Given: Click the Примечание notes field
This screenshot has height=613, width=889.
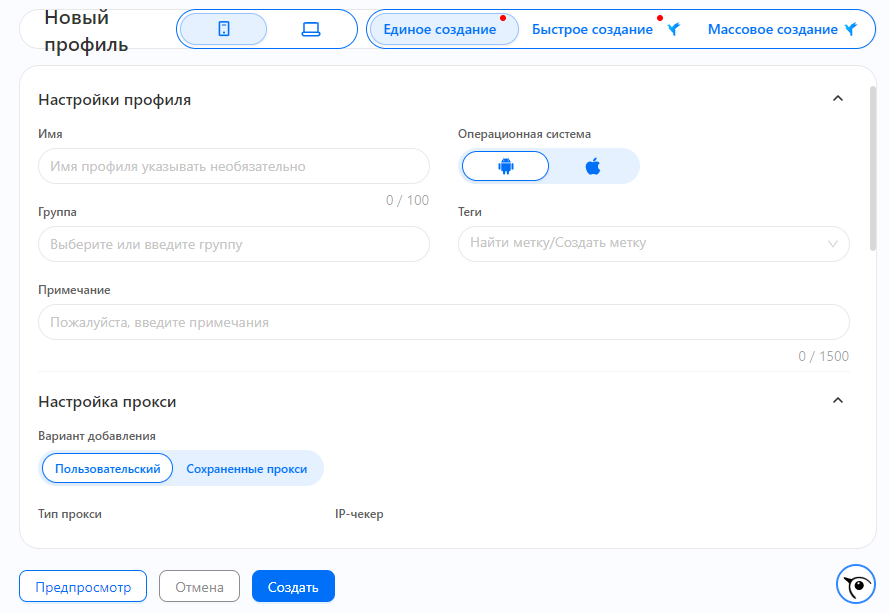Looking at the screenshot, I should [443, 322].
